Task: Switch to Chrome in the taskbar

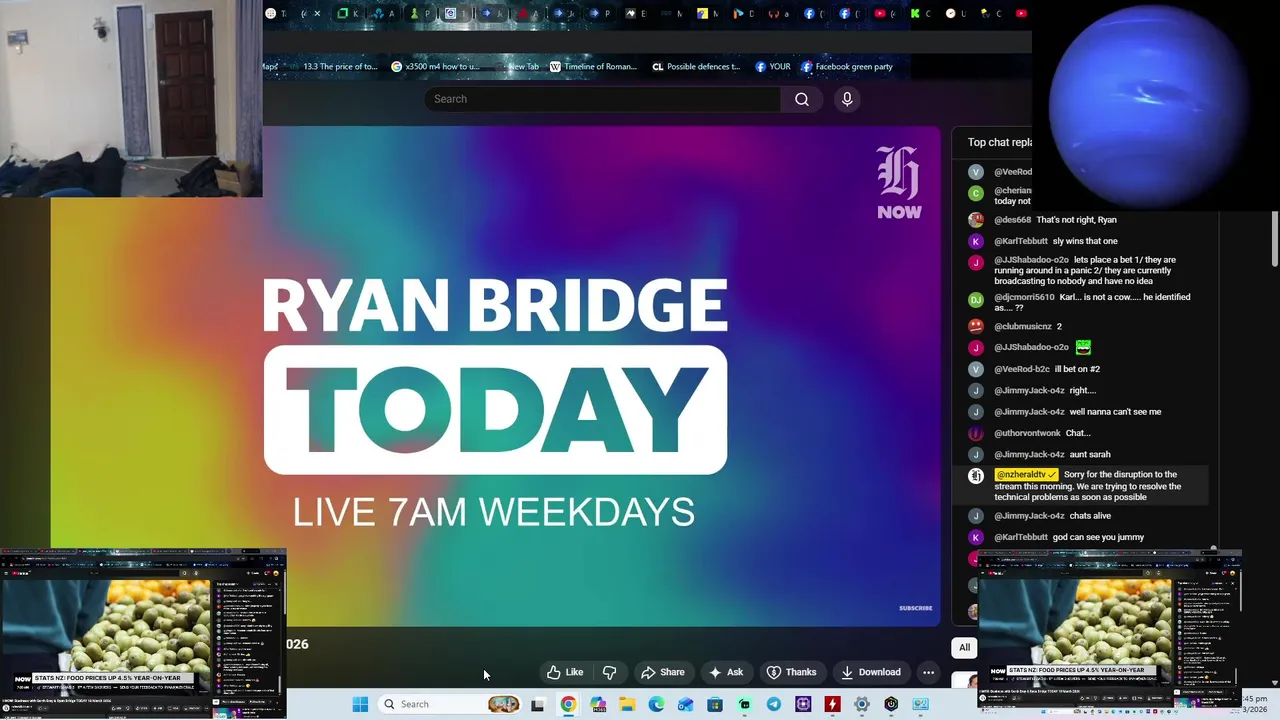Action: (568, 704)
